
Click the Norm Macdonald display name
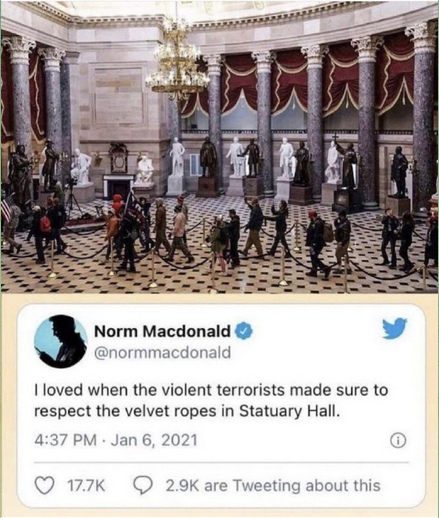162,331
